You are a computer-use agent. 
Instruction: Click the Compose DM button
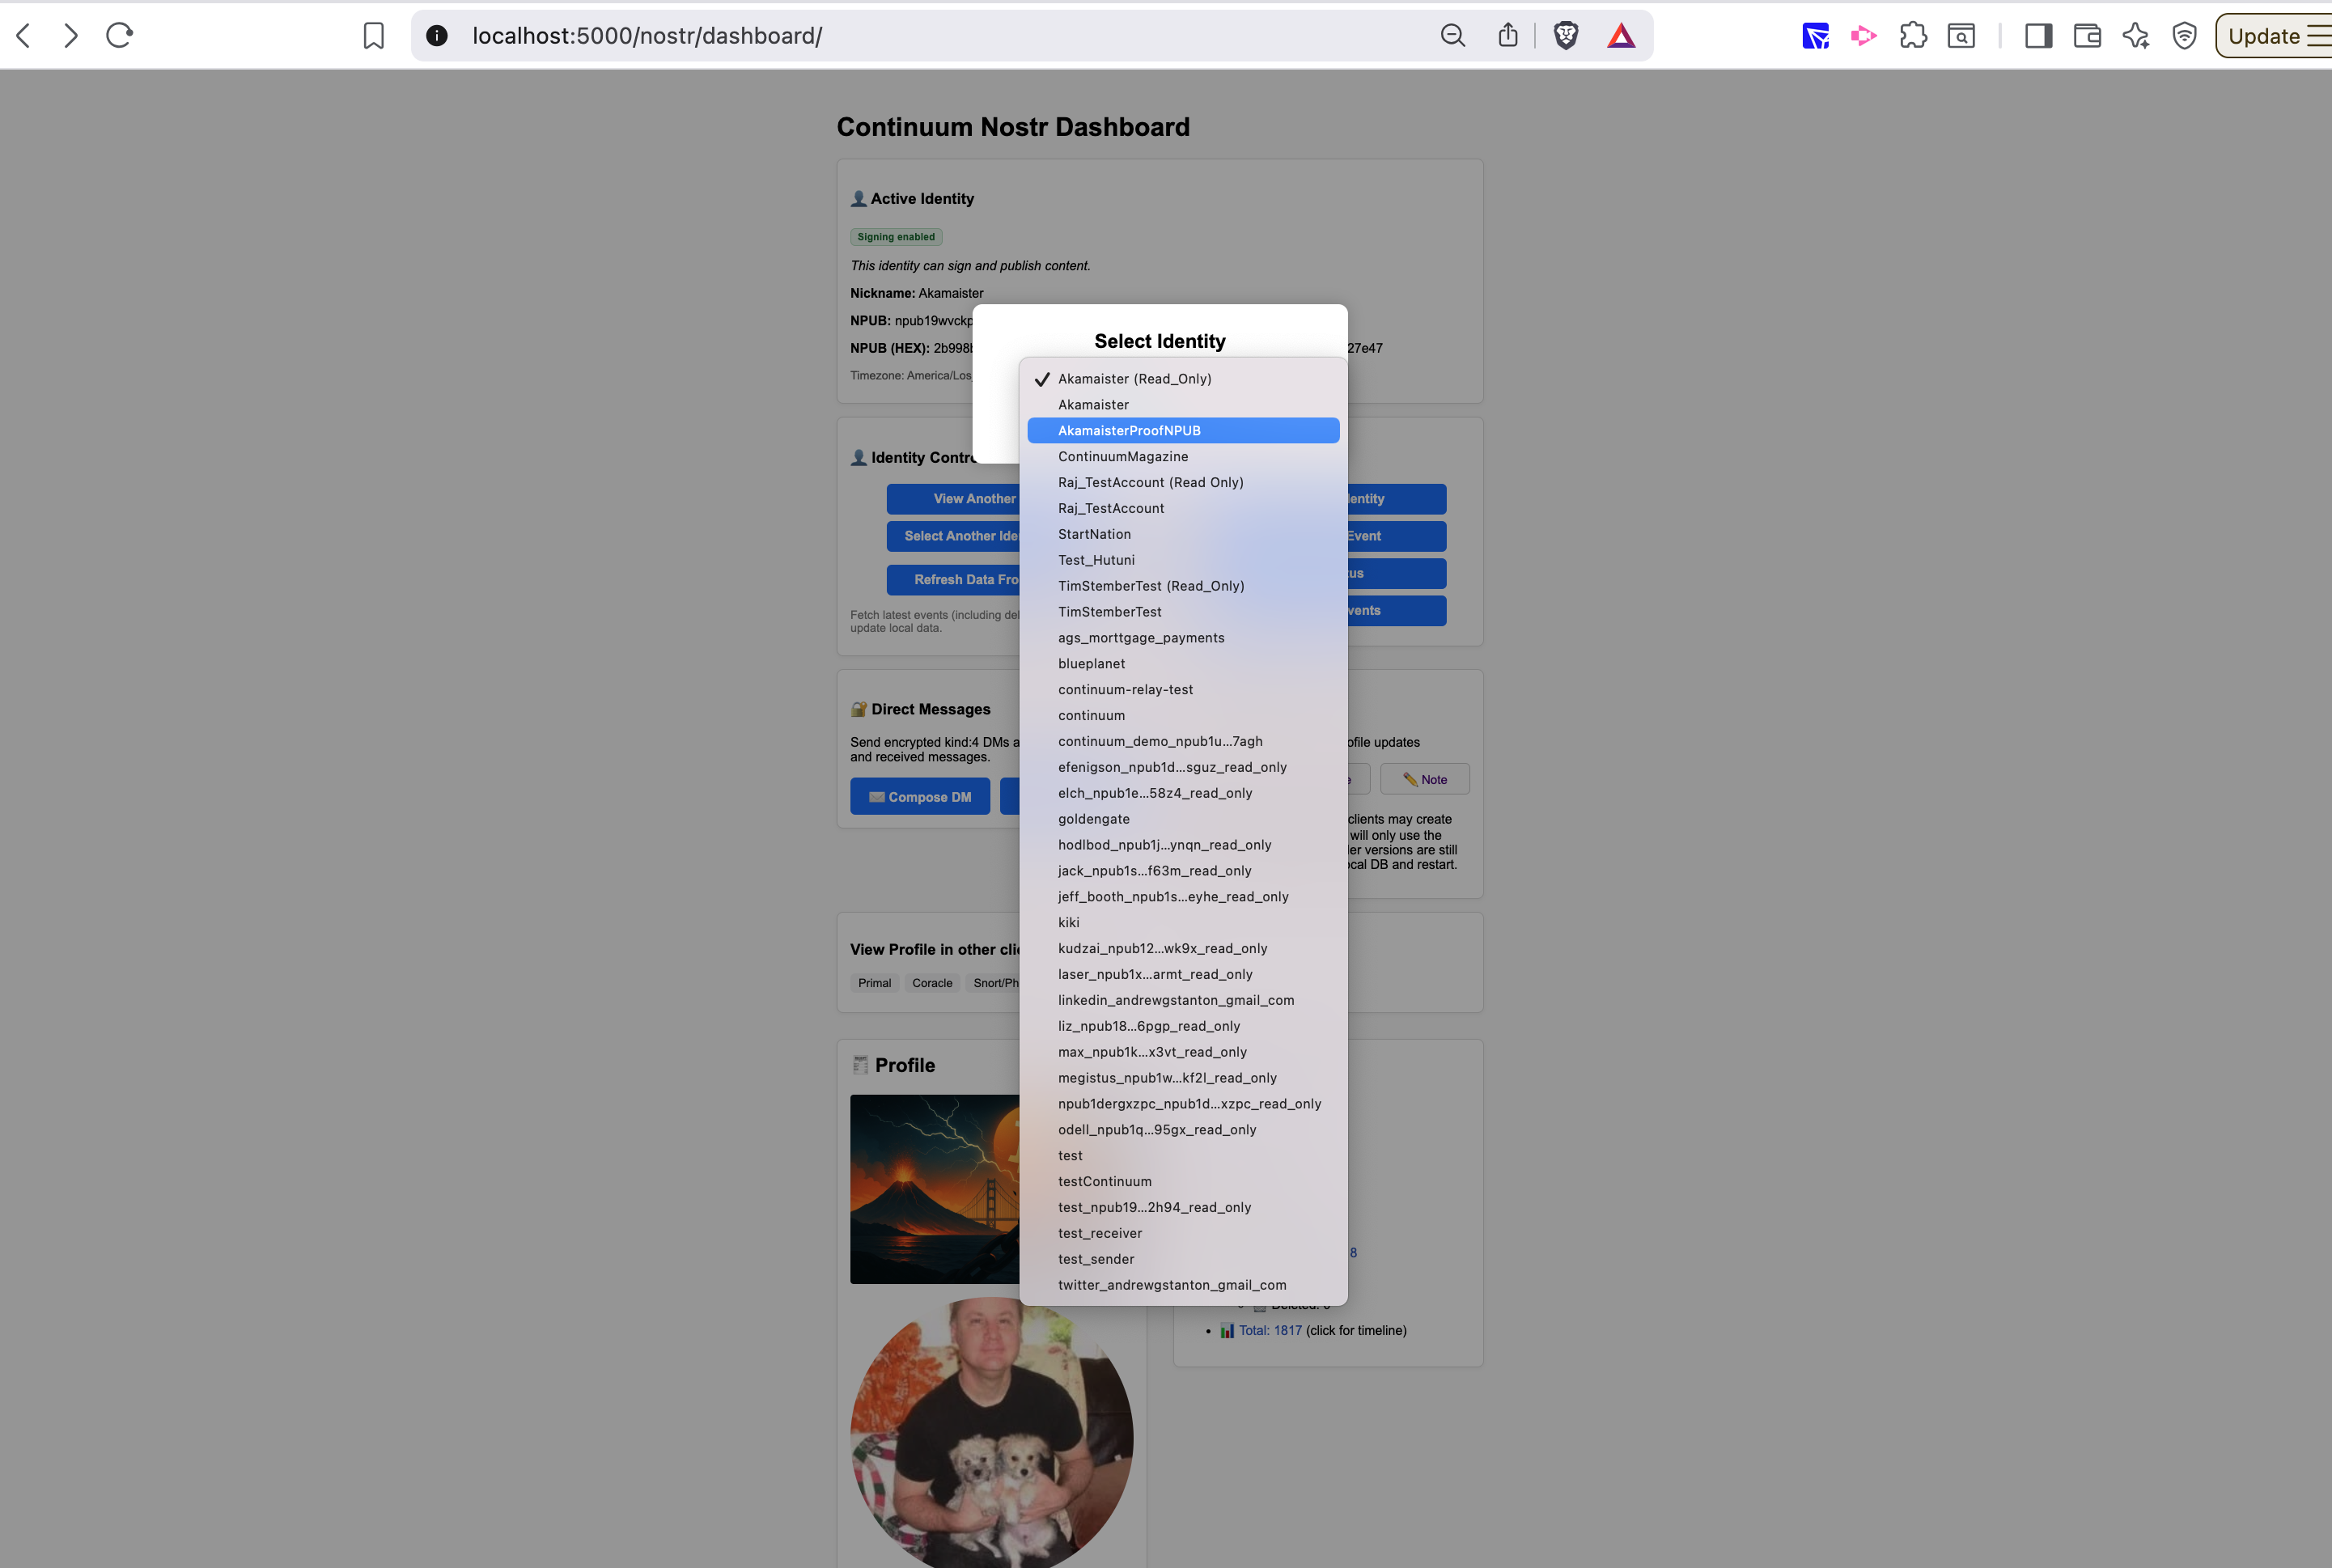(919, 797)
